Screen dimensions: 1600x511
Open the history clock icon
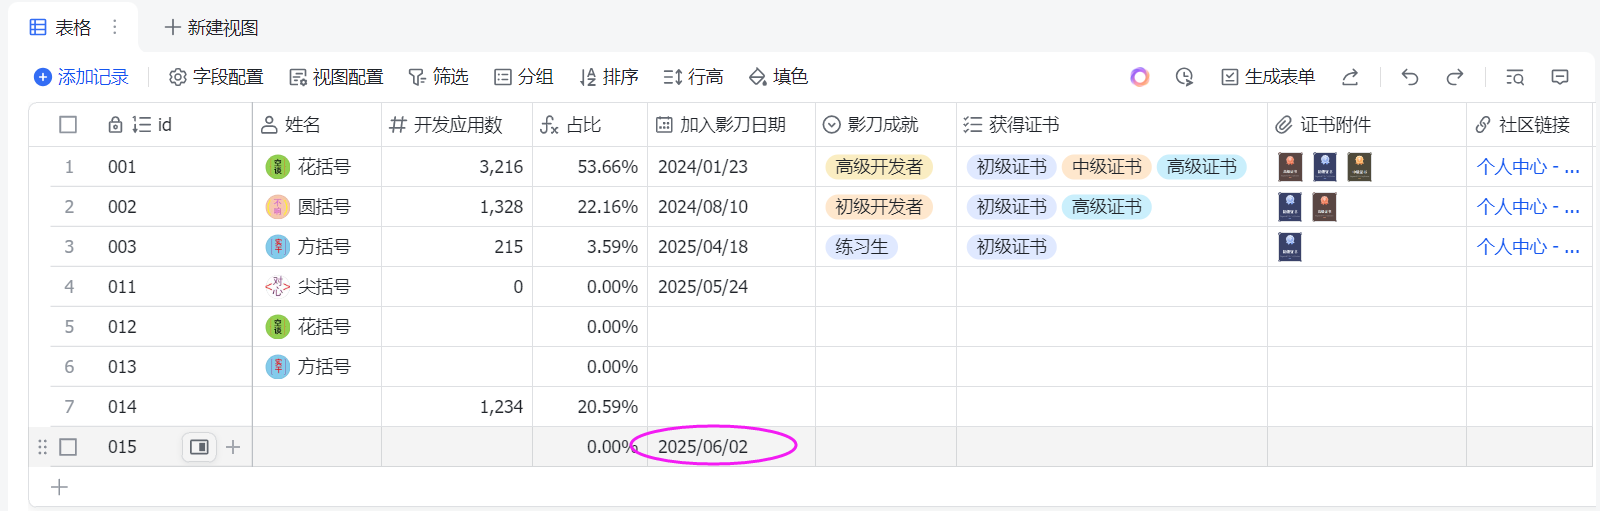click(x=1185, y=77)
